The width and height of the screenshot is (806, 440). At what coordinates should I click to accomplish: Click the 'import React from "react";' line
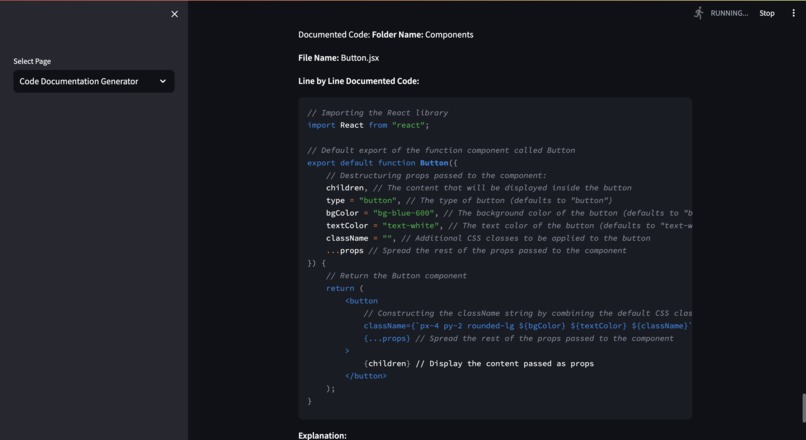click(368, 125)
